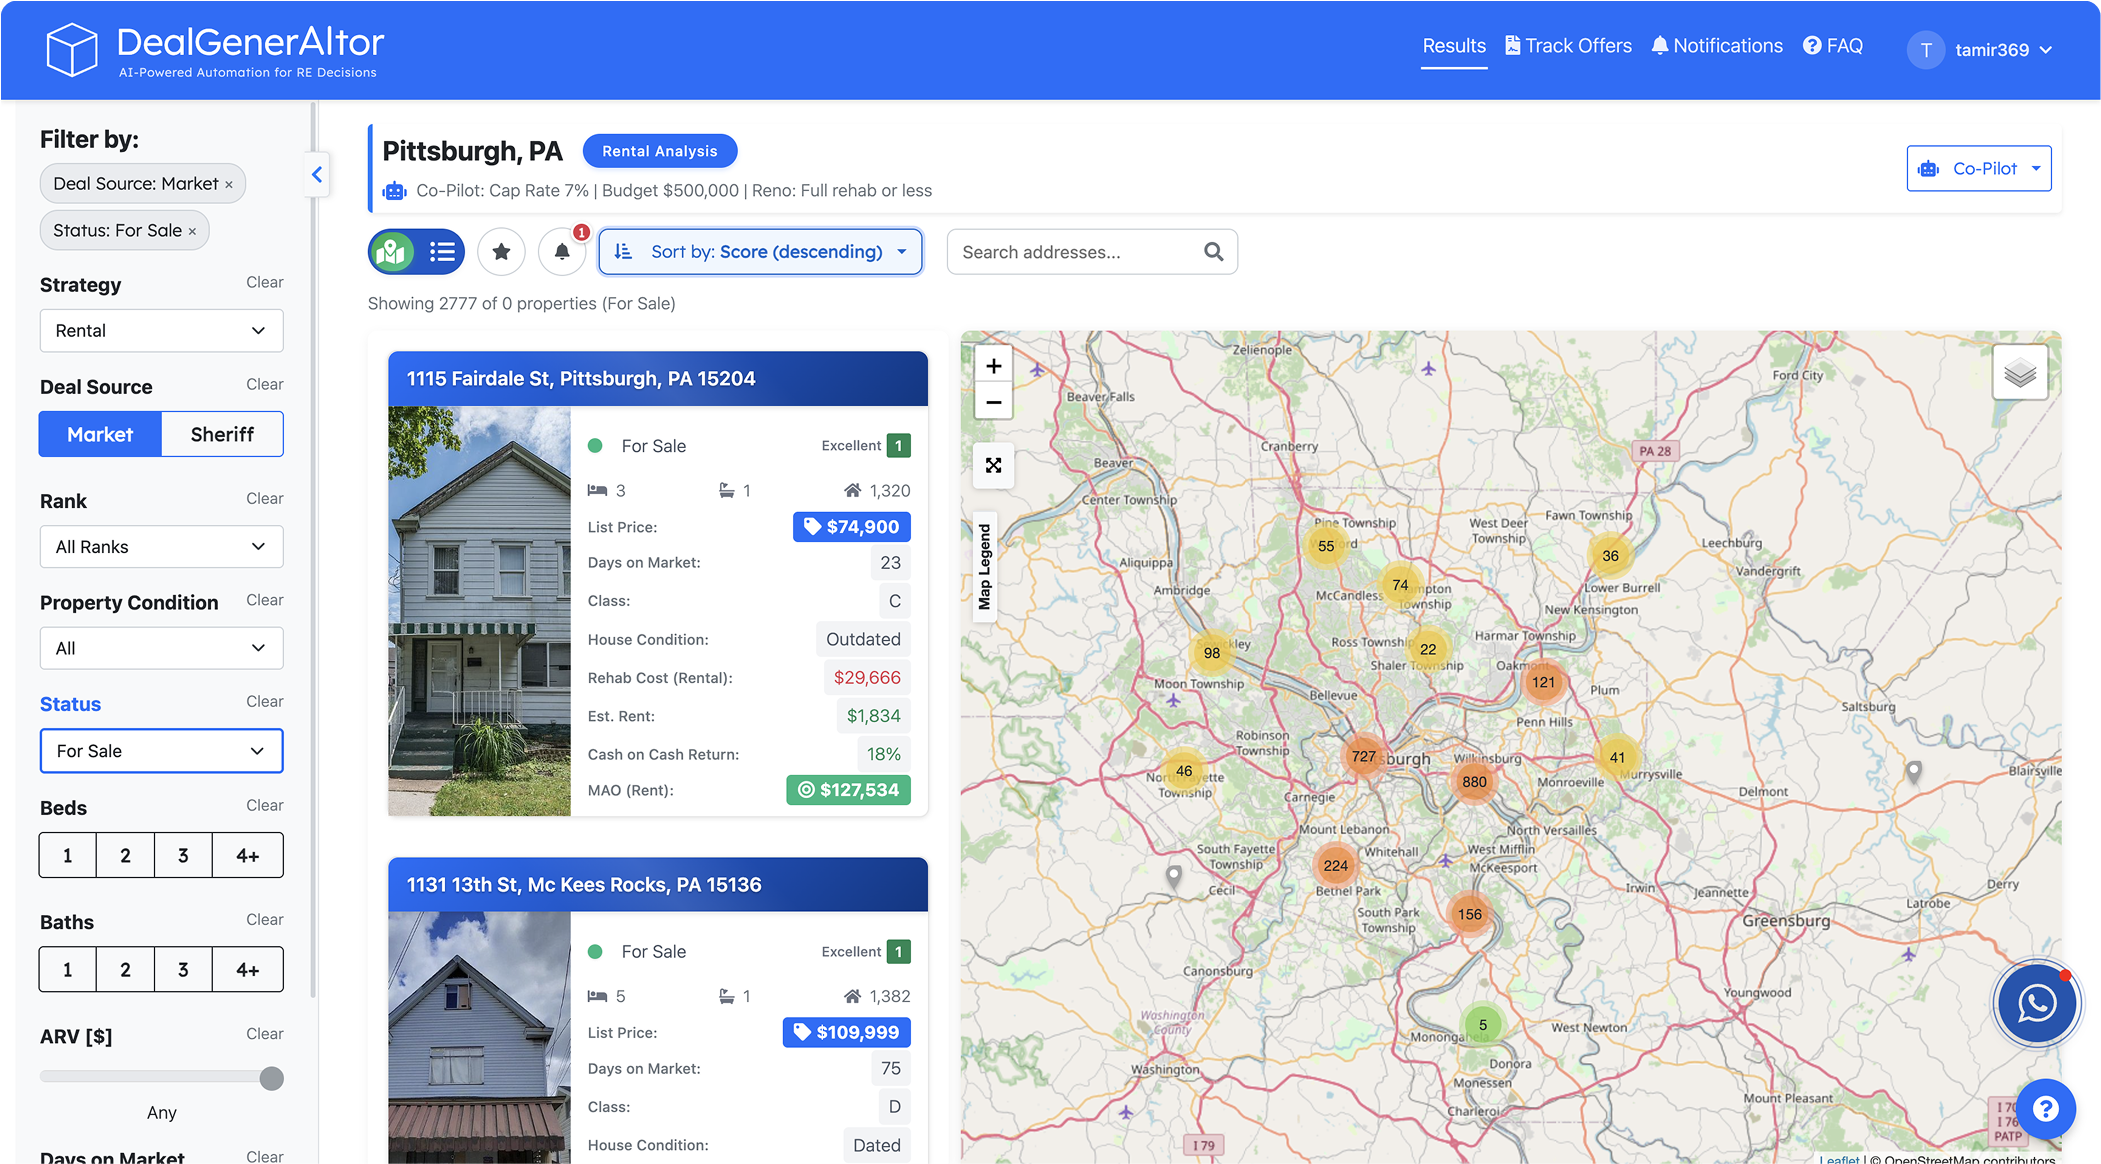
Task: Click the Rental Analysis button
Action: [659, 151]
